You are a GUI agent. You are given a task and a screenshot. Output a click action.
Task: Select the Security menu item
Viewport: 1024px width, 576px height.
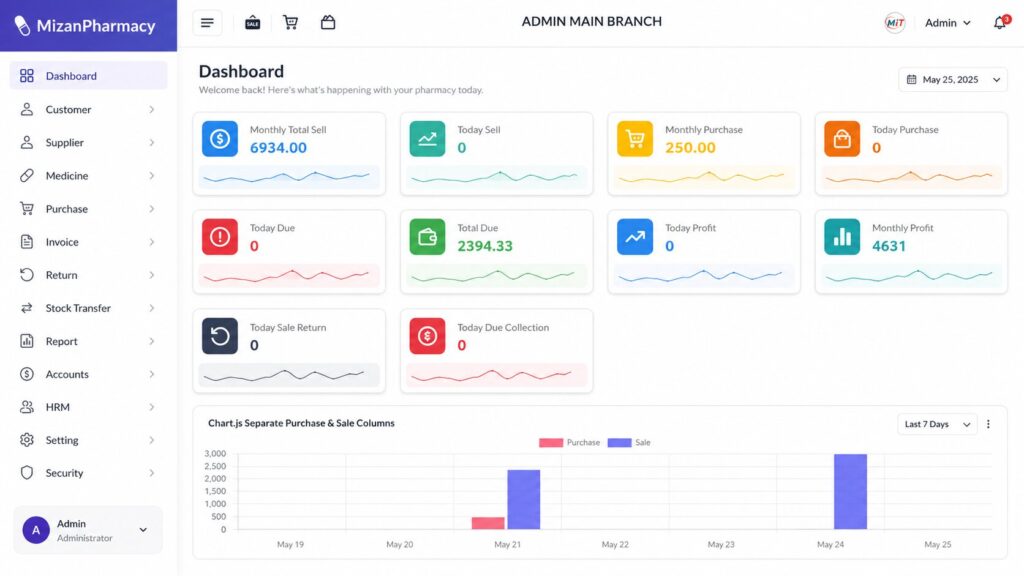[88, 473]
